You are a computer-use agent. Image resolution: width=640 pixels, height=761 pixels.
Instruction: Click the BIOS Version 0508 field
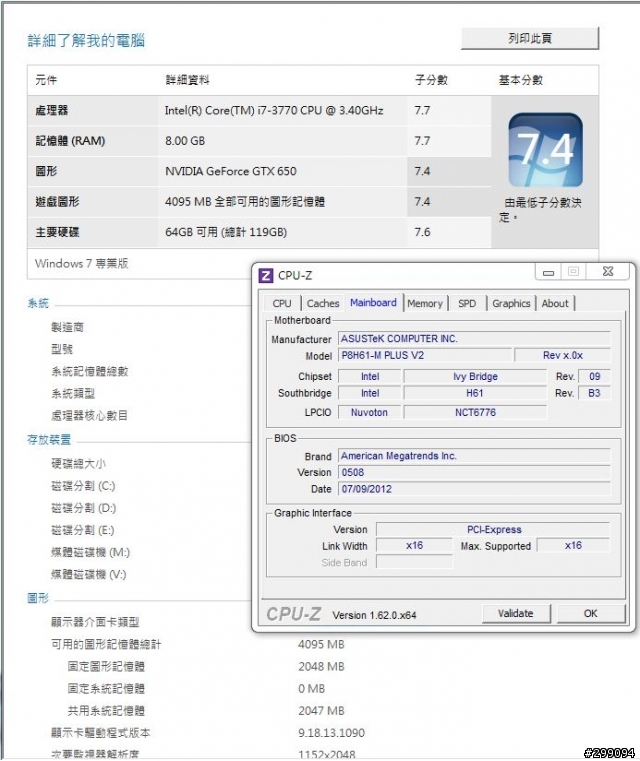click(x=474, y=472)
